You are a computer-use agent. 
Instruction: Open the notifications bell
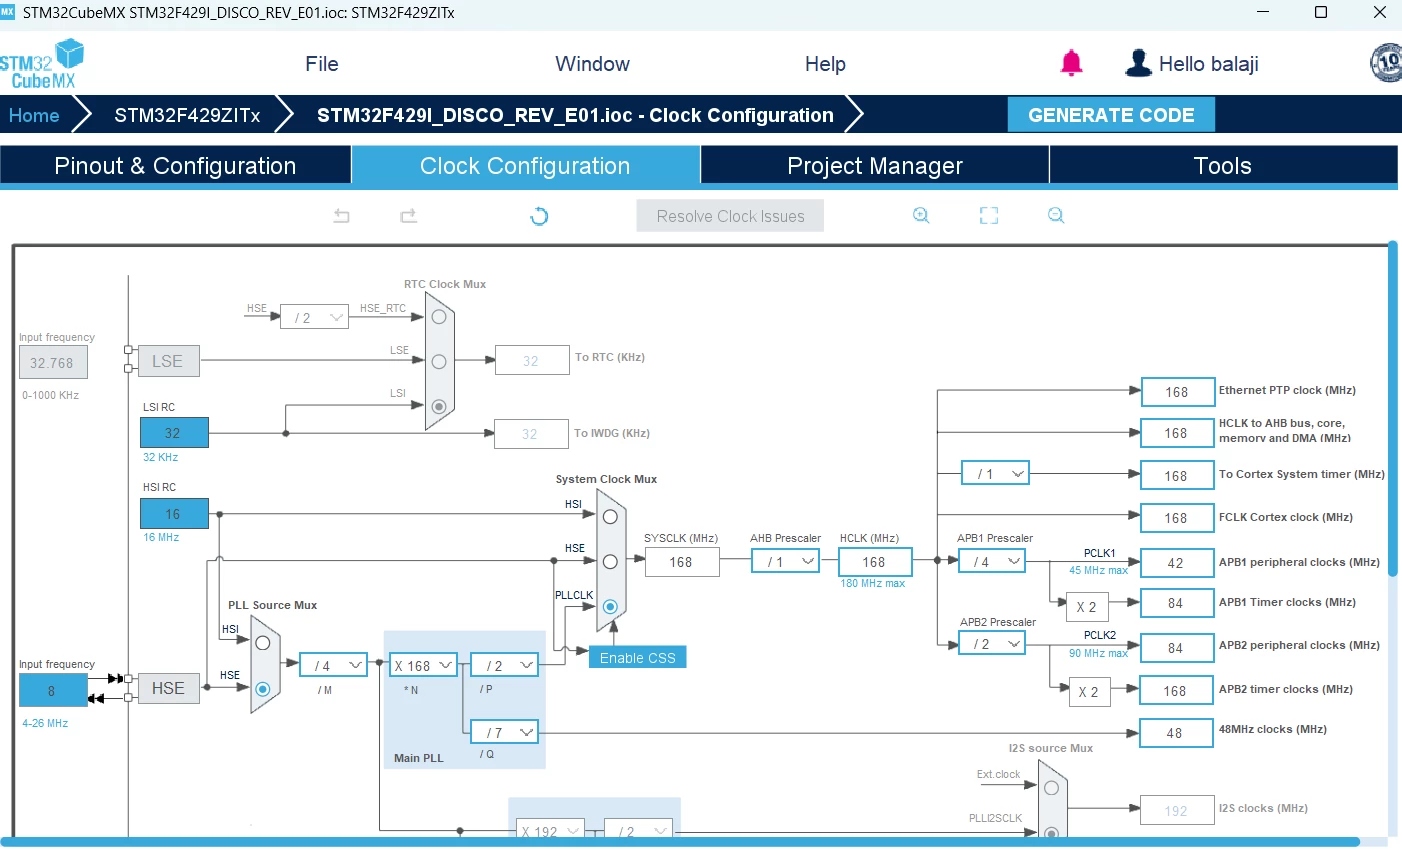[1071, 63]
